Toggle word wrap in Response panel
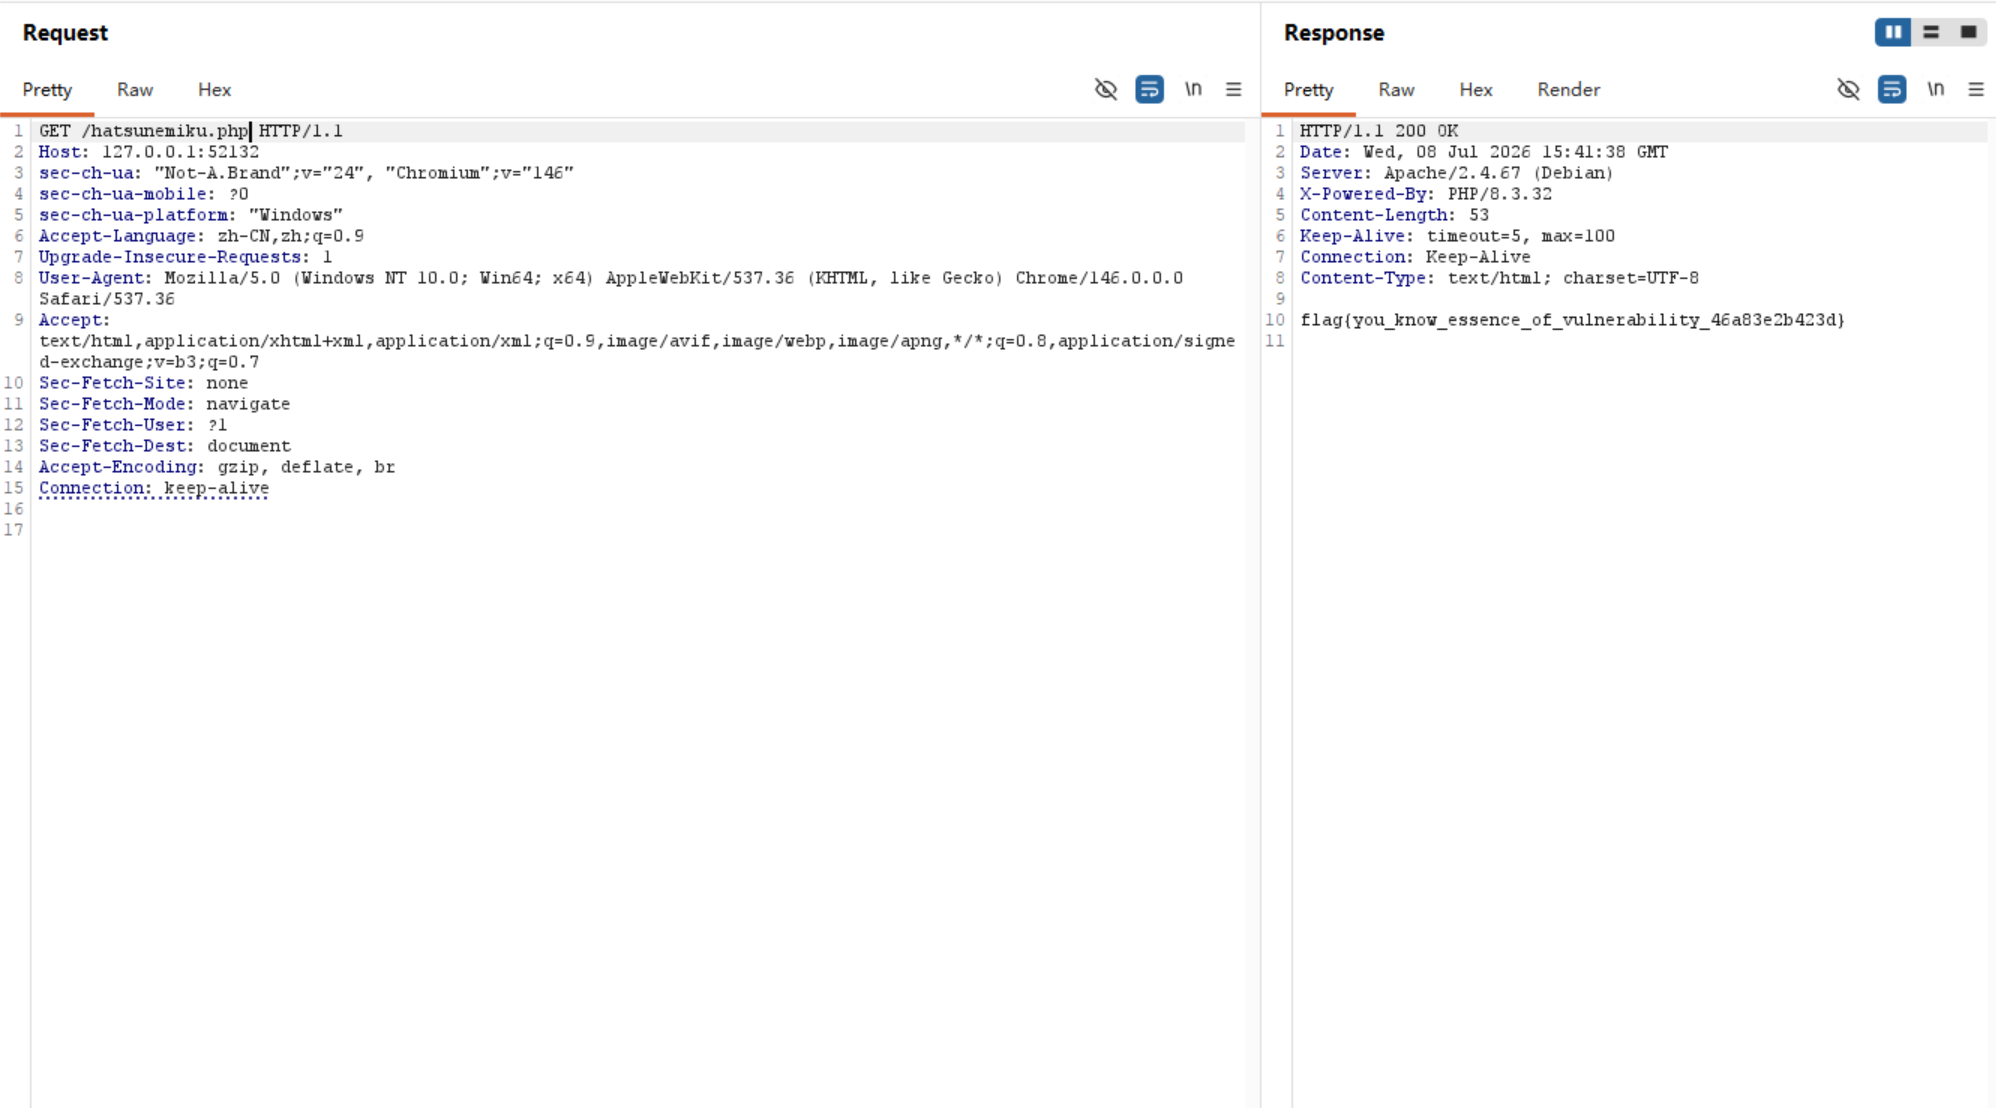The width and height of the screenshot is (1996, 1108). [1892, 90]
